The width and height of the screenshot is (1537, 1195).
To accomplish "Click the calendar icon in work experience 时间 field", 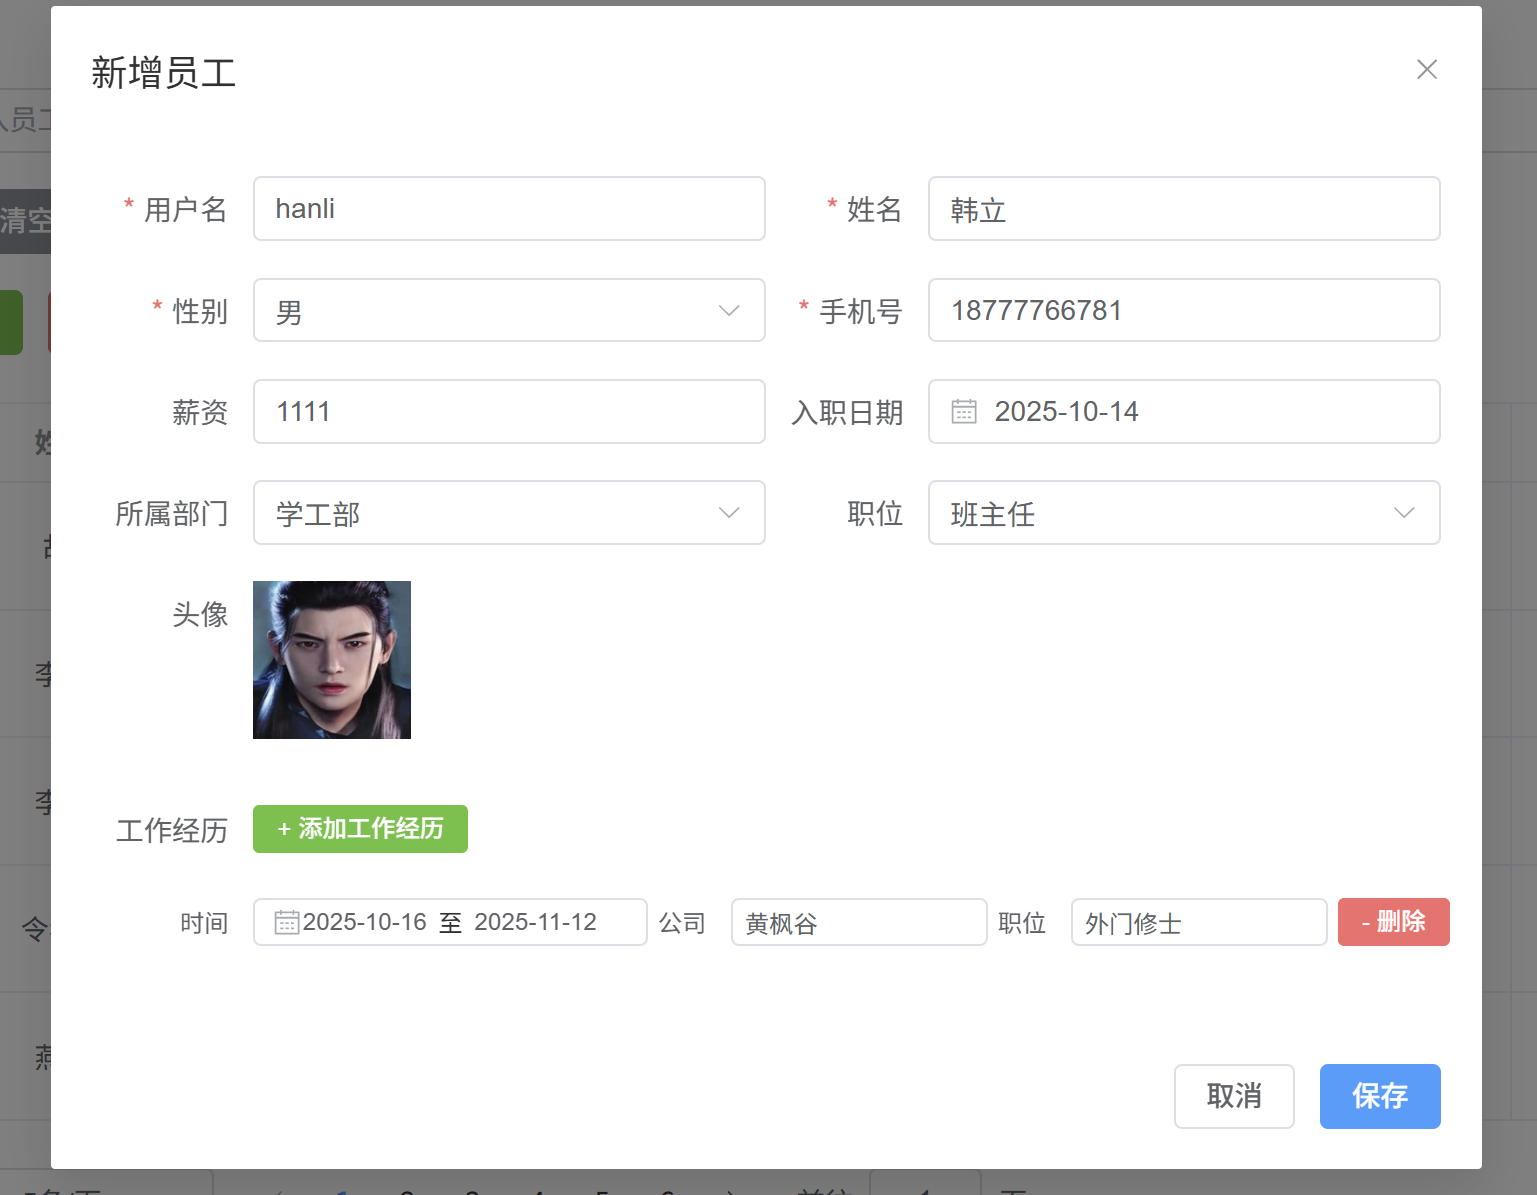I will coord(286,922).
